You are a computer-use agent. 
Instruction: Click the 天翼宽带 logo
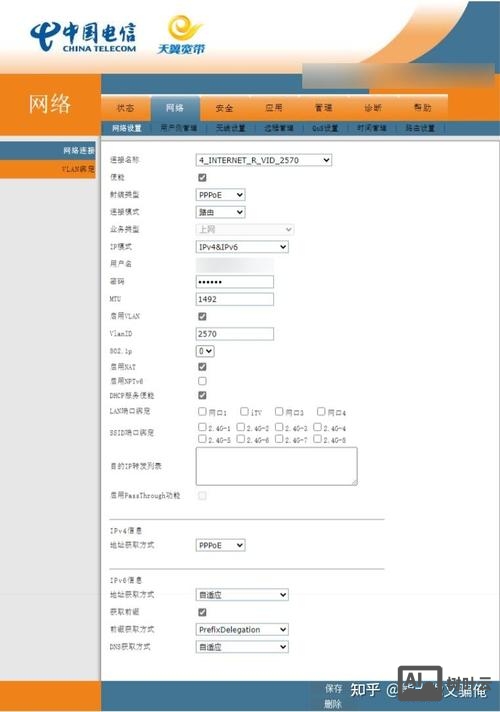[181, 35]
